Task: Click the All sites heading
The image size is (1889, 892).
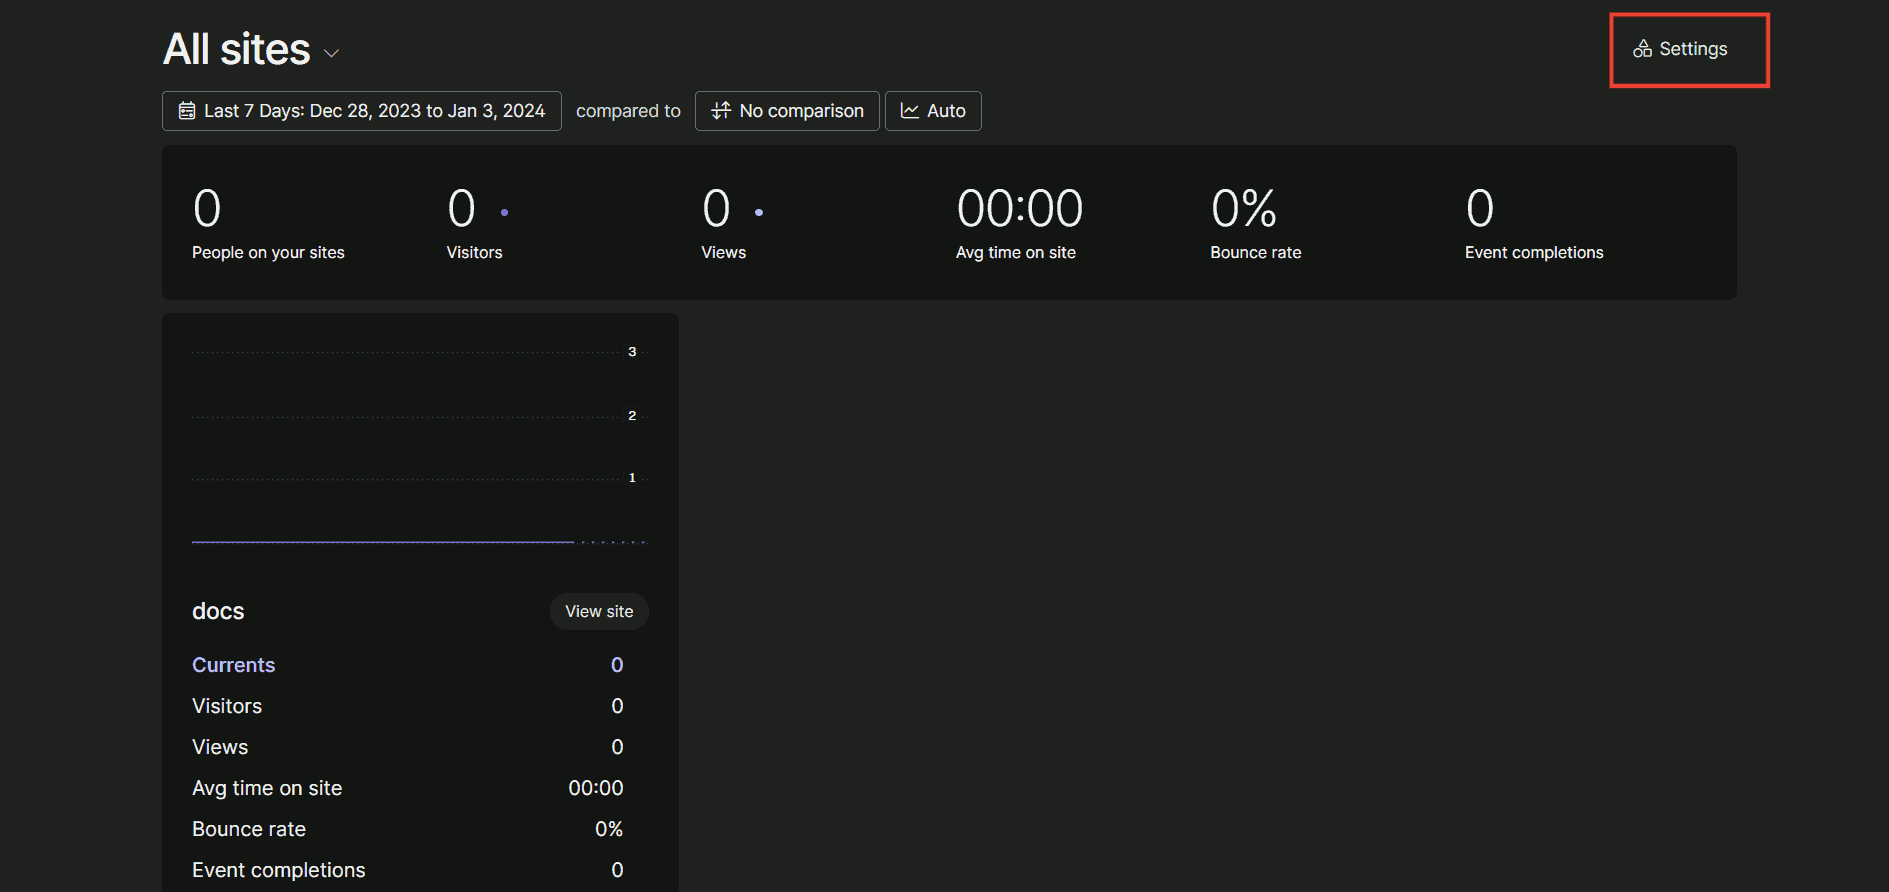Action: point(237,49)
